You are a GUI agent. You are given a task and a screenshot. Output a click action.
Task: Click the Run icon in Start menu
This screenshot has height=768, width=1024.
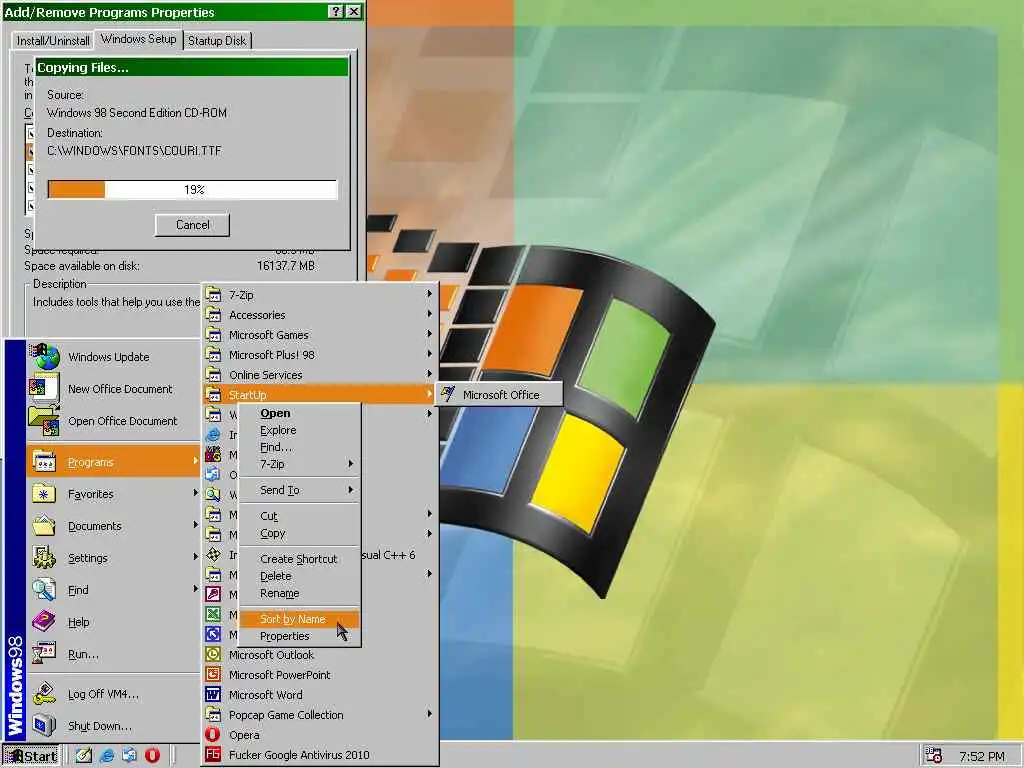click(44, 654)
